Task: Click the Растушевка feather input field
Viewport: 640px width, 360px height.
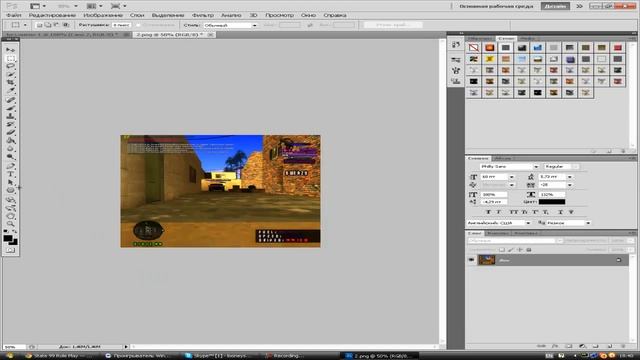Action: pos(121,25)
